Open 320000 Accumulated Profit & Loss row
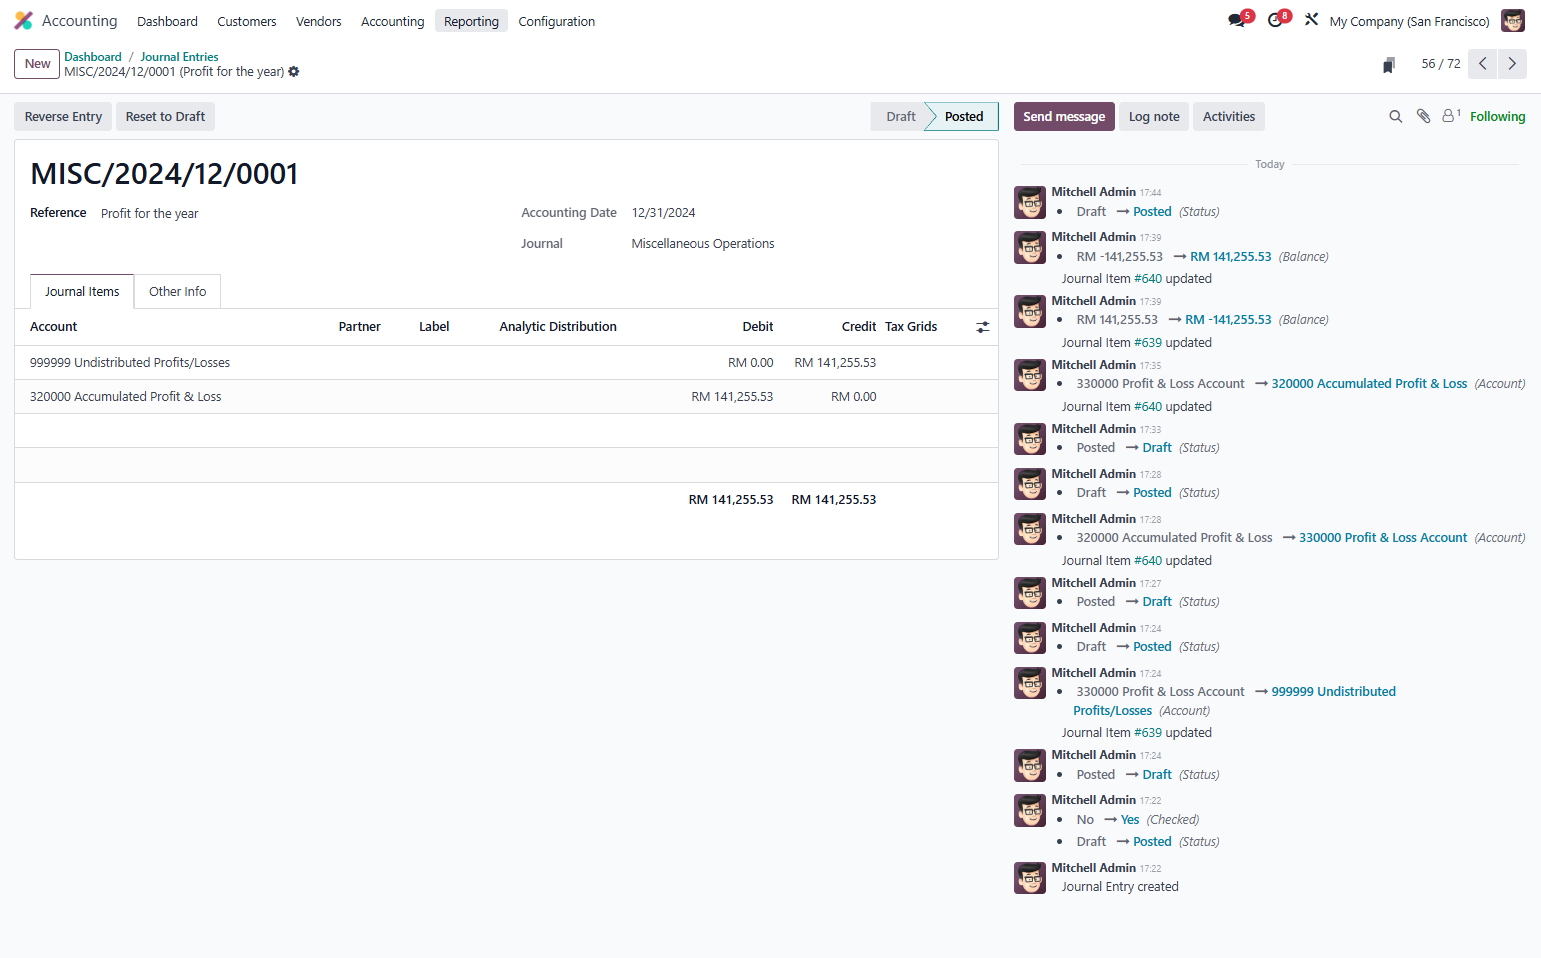The height and width of the screenshot is (958, 1541). 507,397
